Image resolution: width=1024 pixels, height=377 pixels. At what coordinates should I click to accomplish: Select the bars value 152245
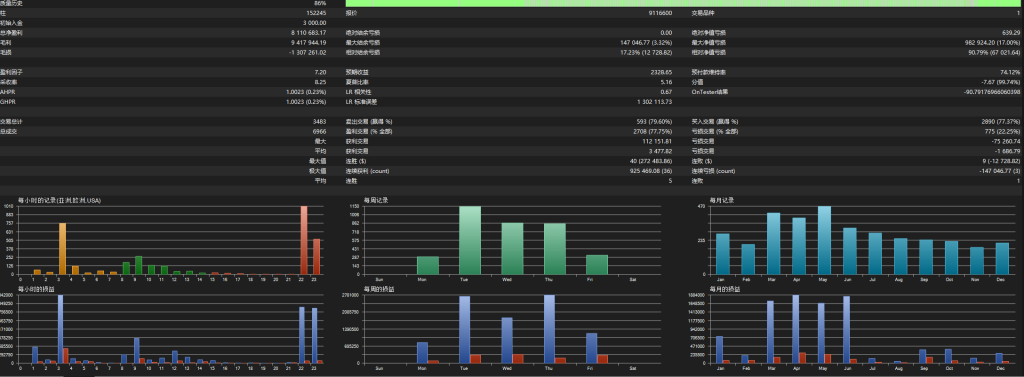[x=316, y=13]
